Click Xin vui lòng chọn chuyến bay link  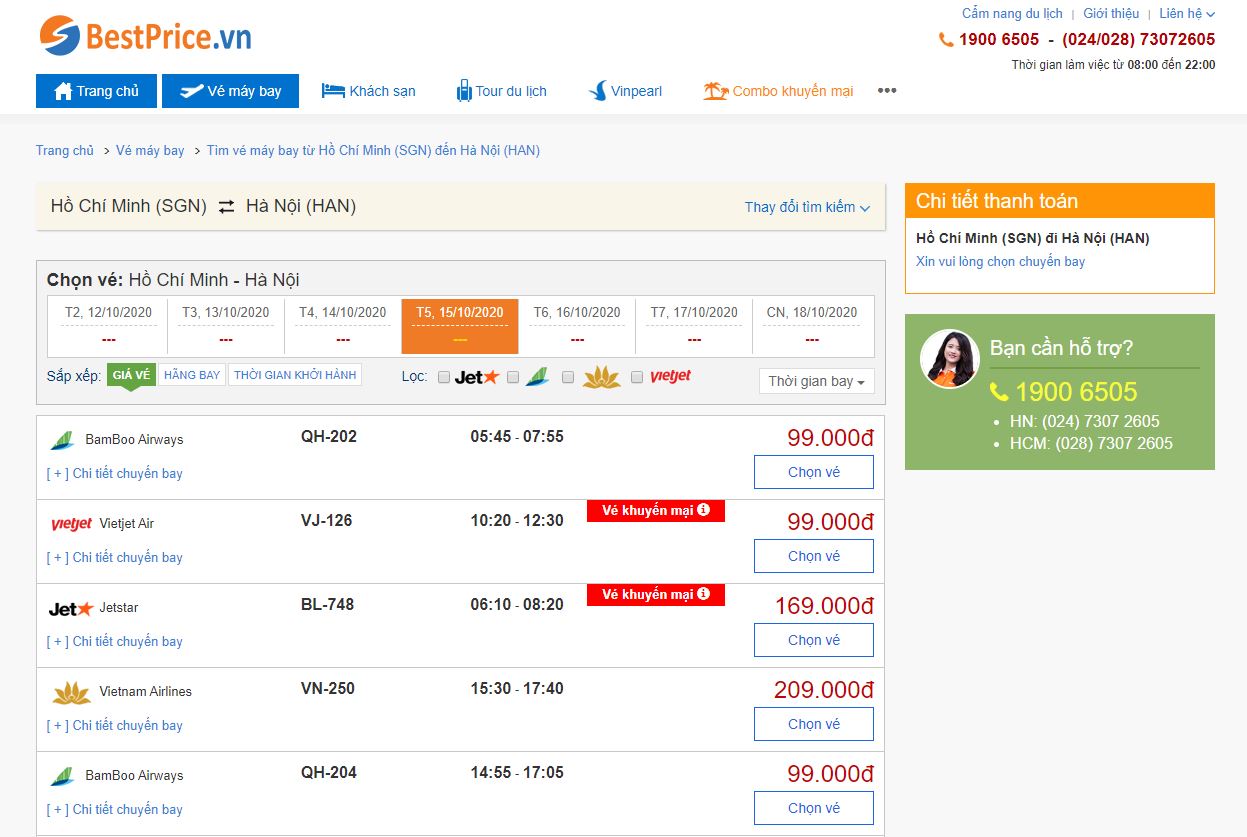pos(1000,261)
